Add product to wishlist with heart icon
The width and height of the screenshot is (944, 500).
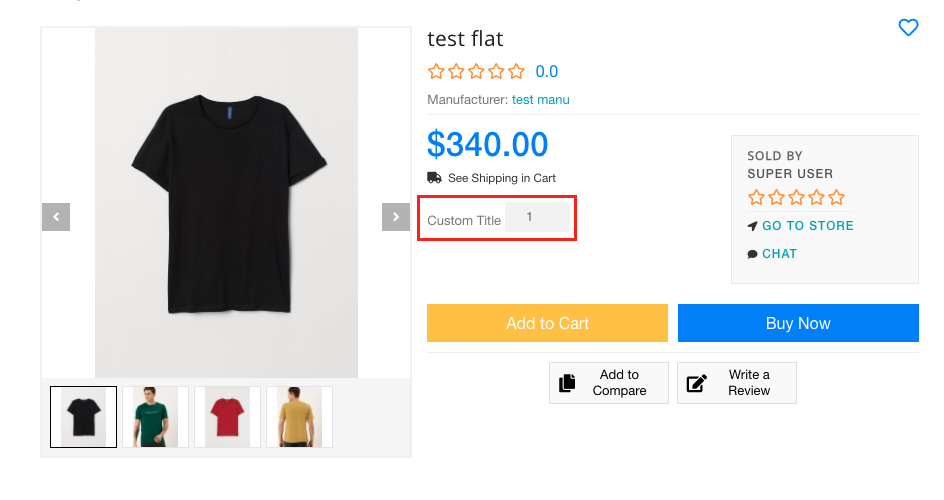(x=908, y=28)
